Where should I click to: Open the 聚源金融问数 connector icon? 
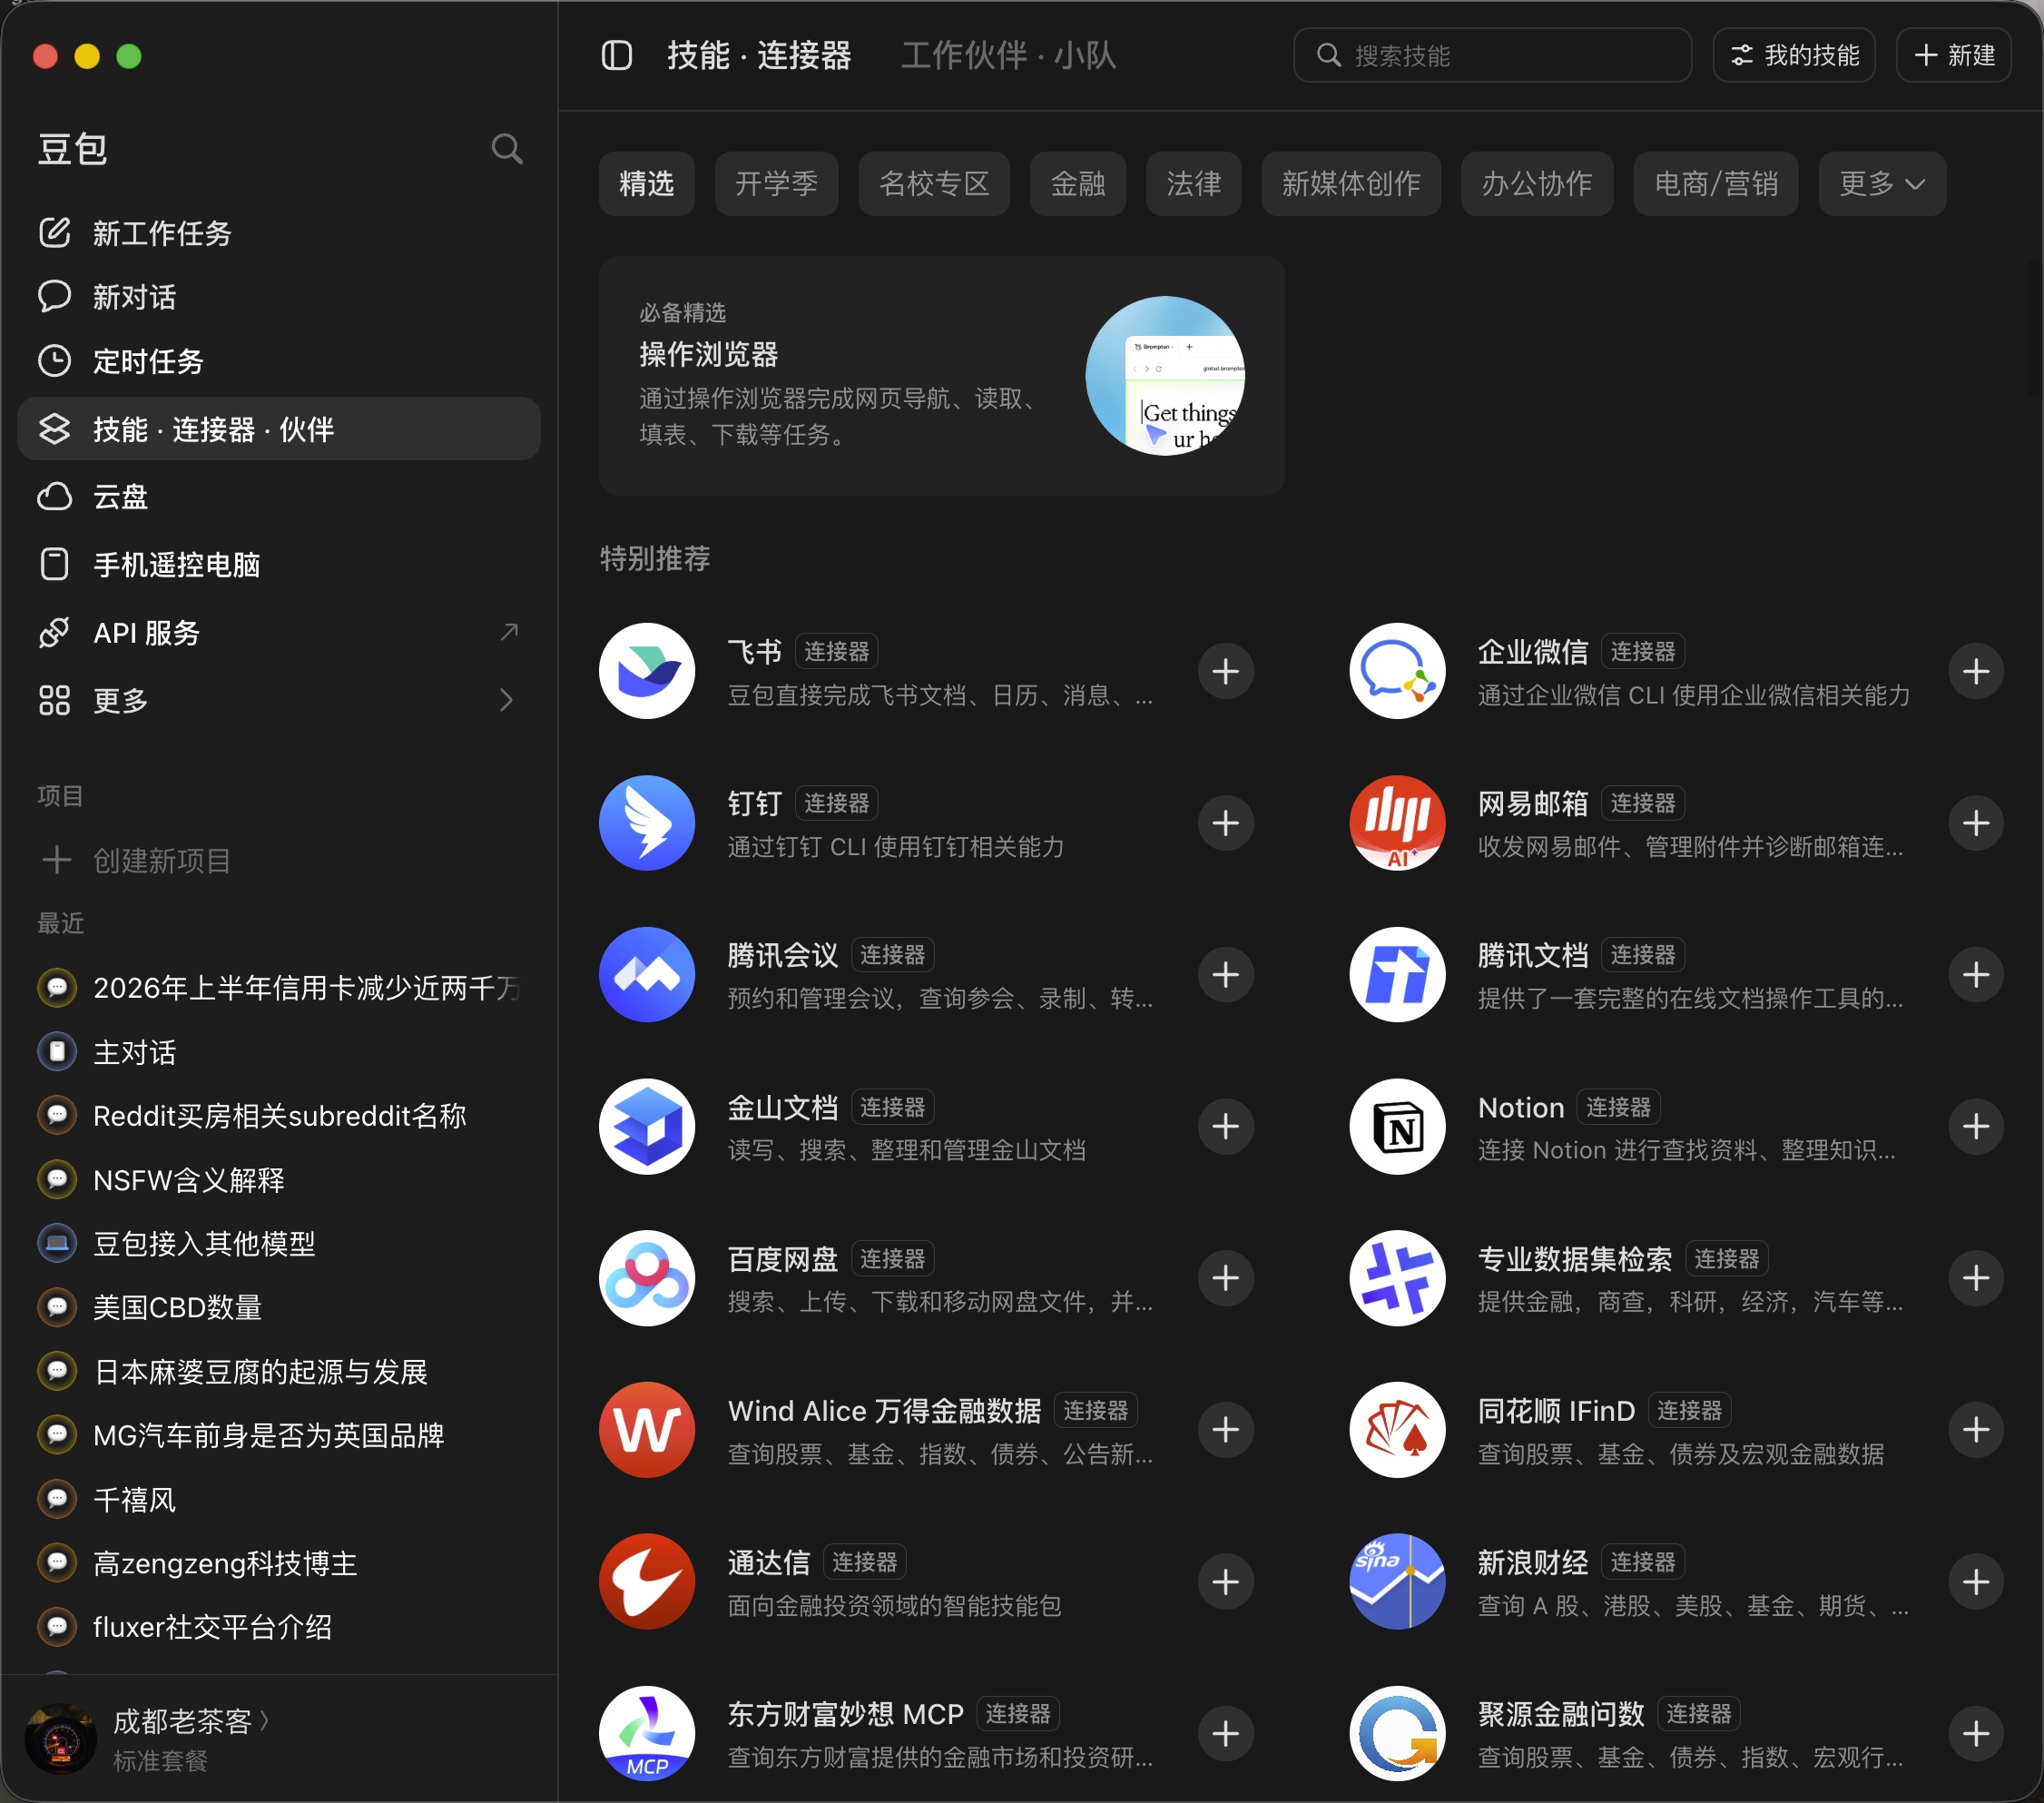[x=1397, y=1734]
